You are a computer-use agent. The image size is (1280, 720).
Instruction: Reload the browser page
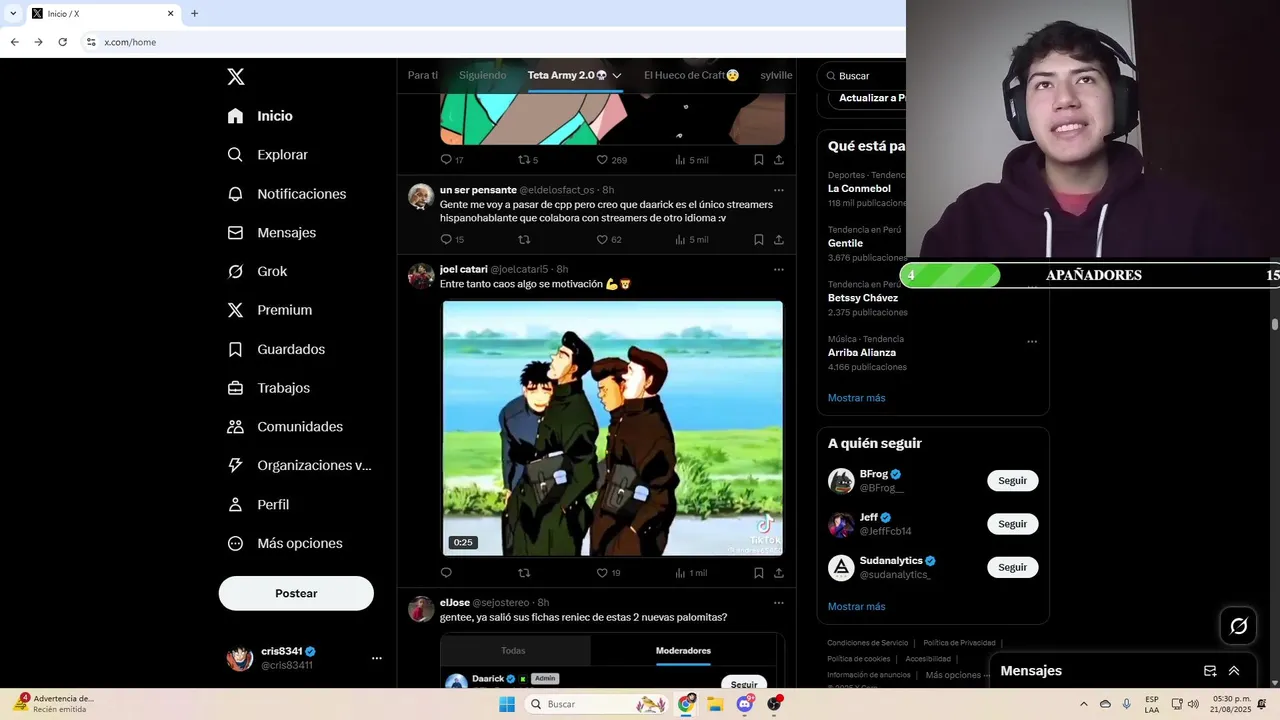[62, 42]
